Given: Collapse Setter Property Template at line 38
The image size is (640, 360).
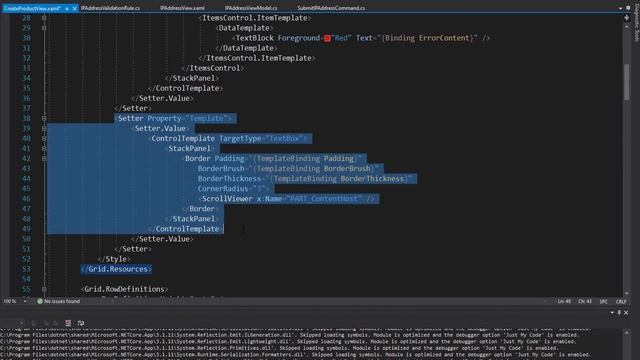Looking at the screenshot, I should (x=44, y=118).
